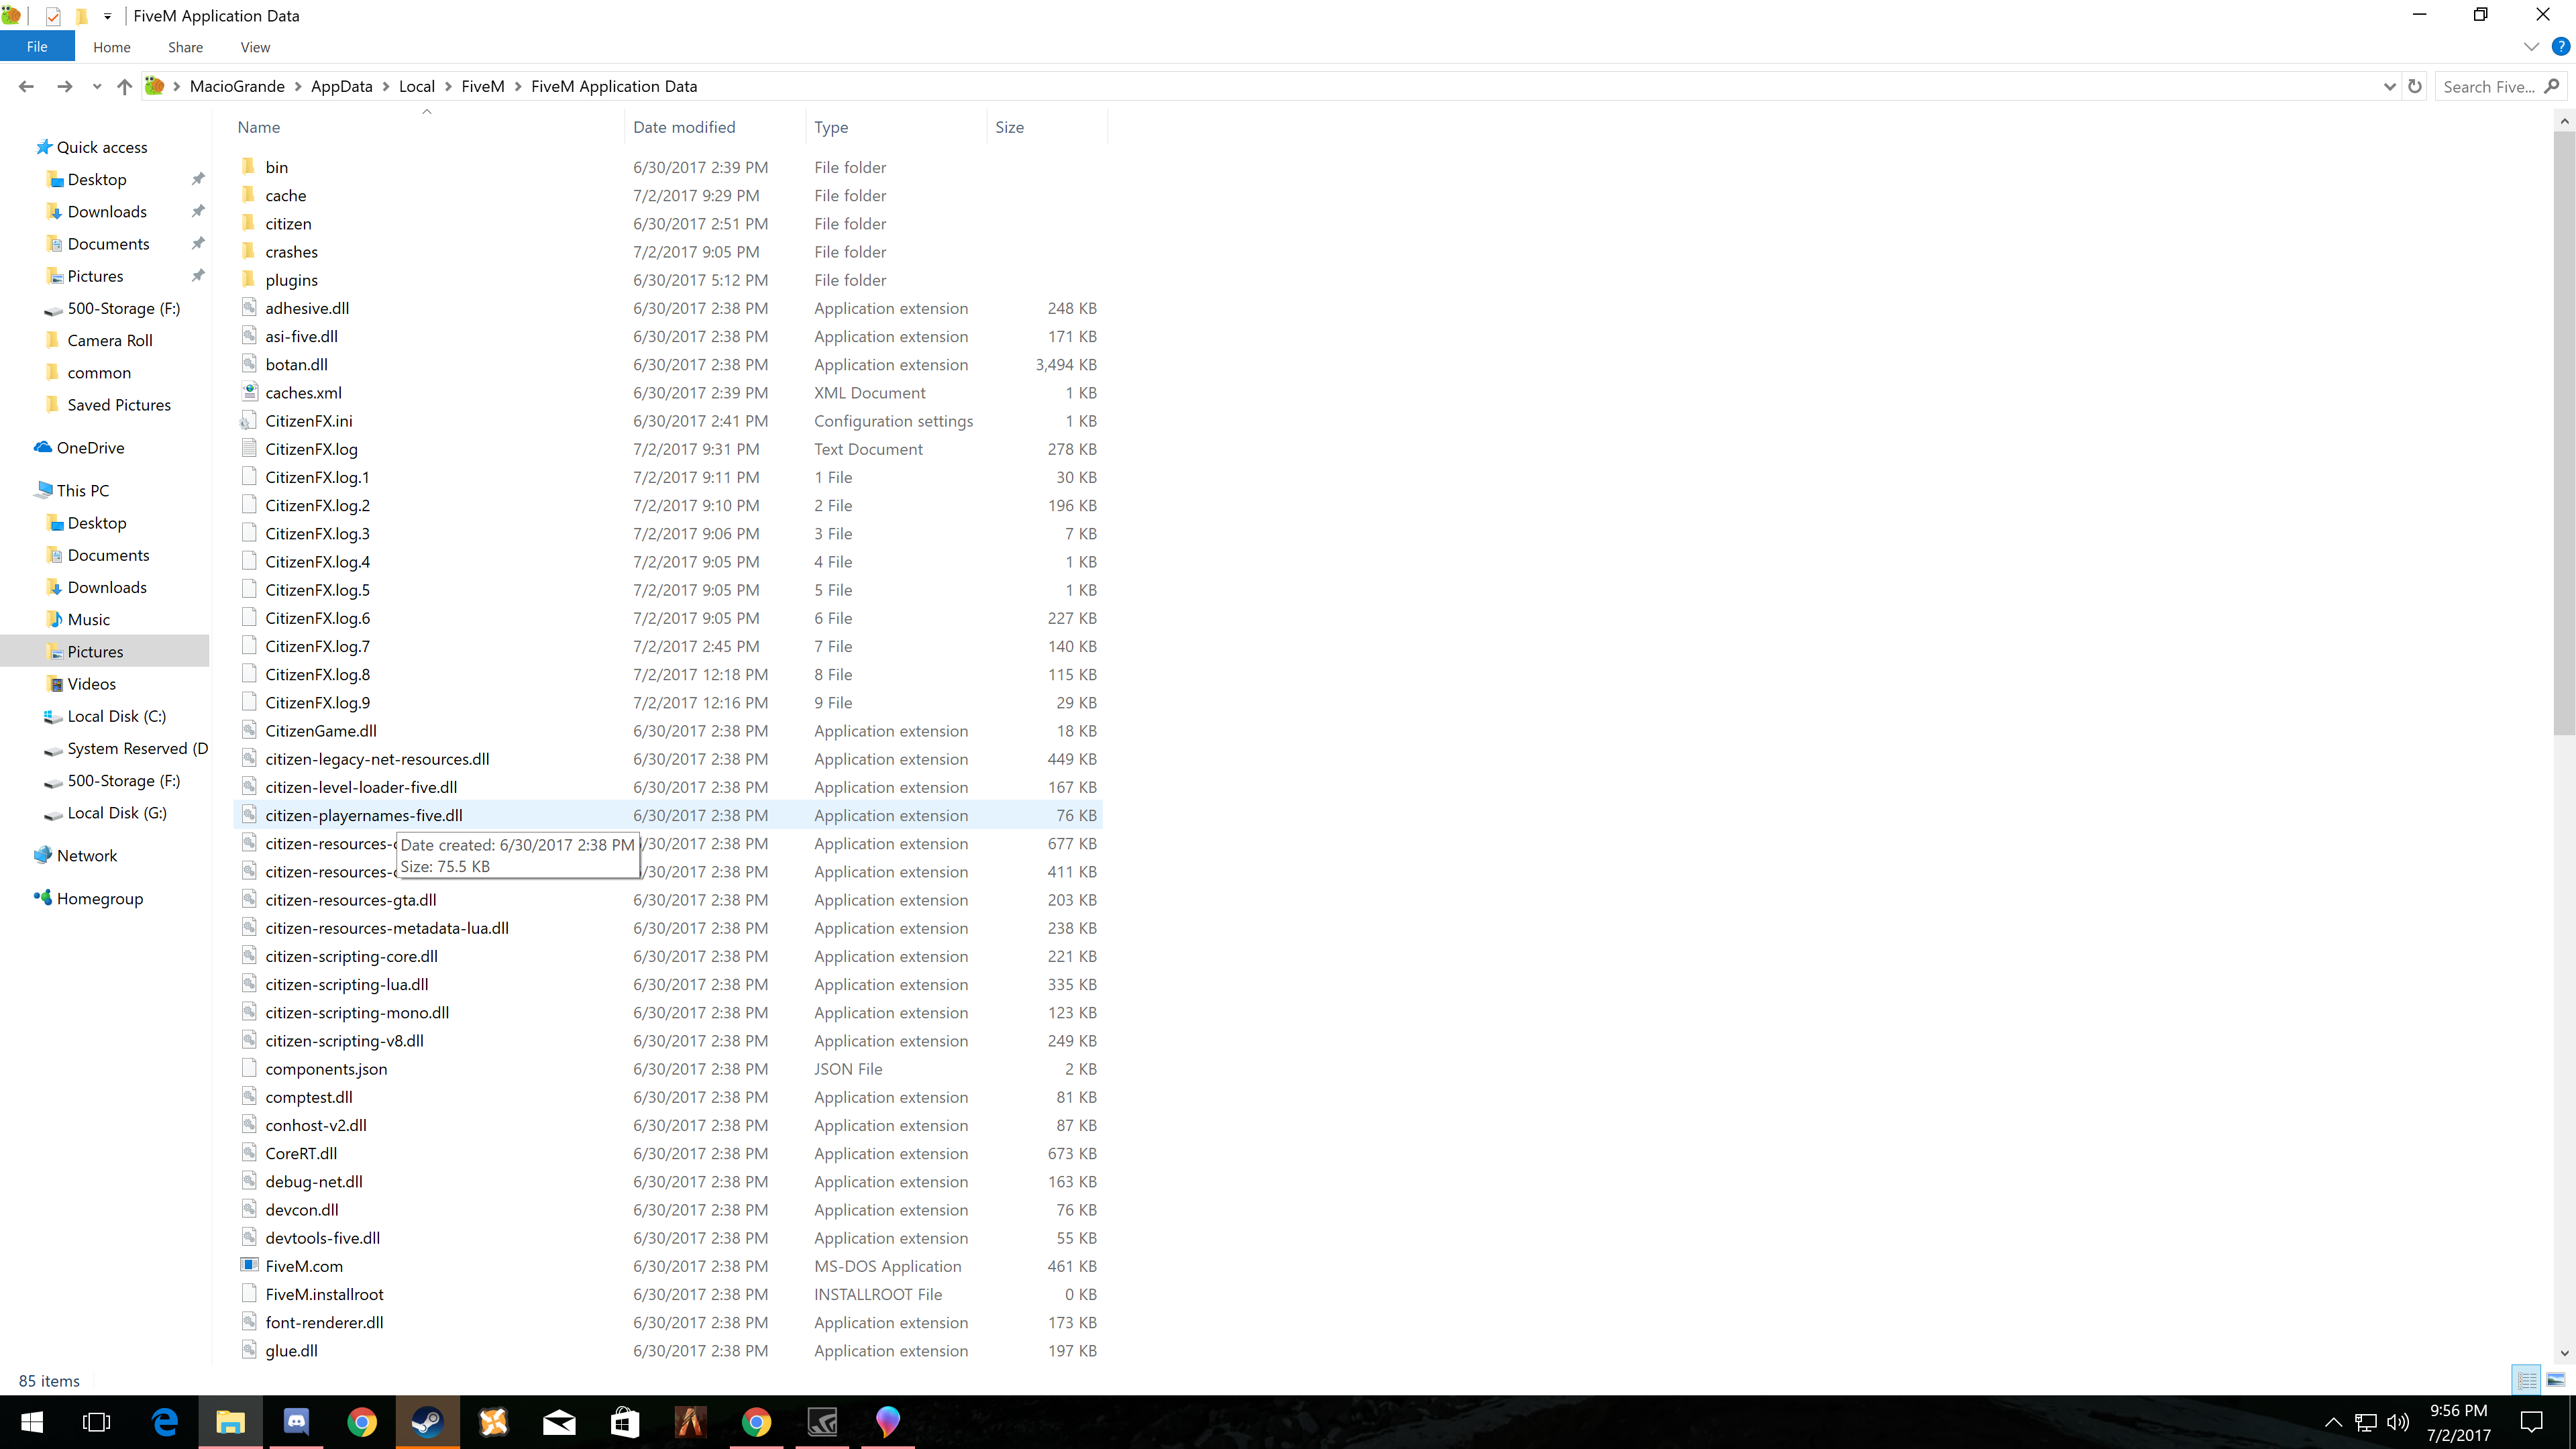Select CitizenFX.ini configuration file

(x=309, y=421)
